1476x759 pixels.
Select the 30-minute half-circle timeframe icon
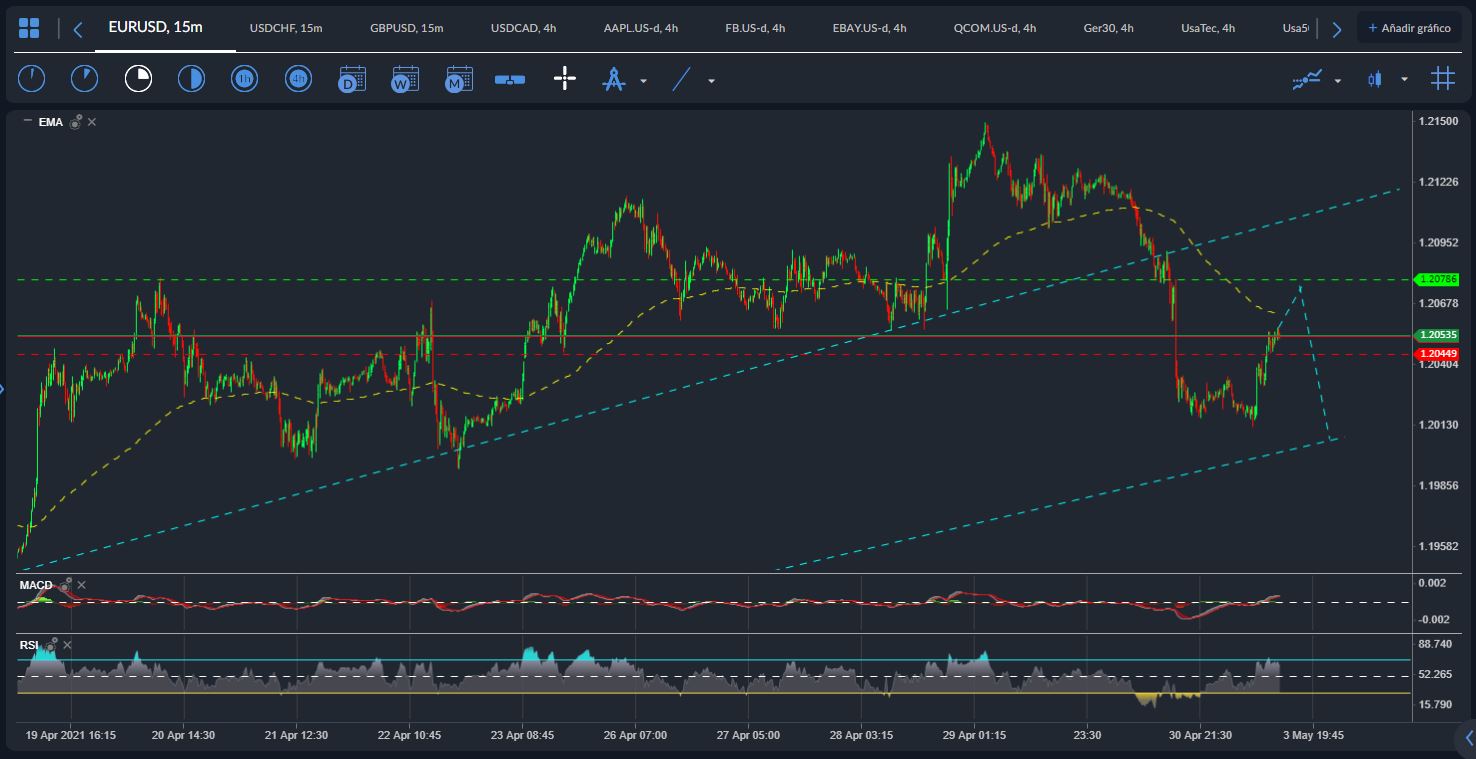[x=191, y=78]
